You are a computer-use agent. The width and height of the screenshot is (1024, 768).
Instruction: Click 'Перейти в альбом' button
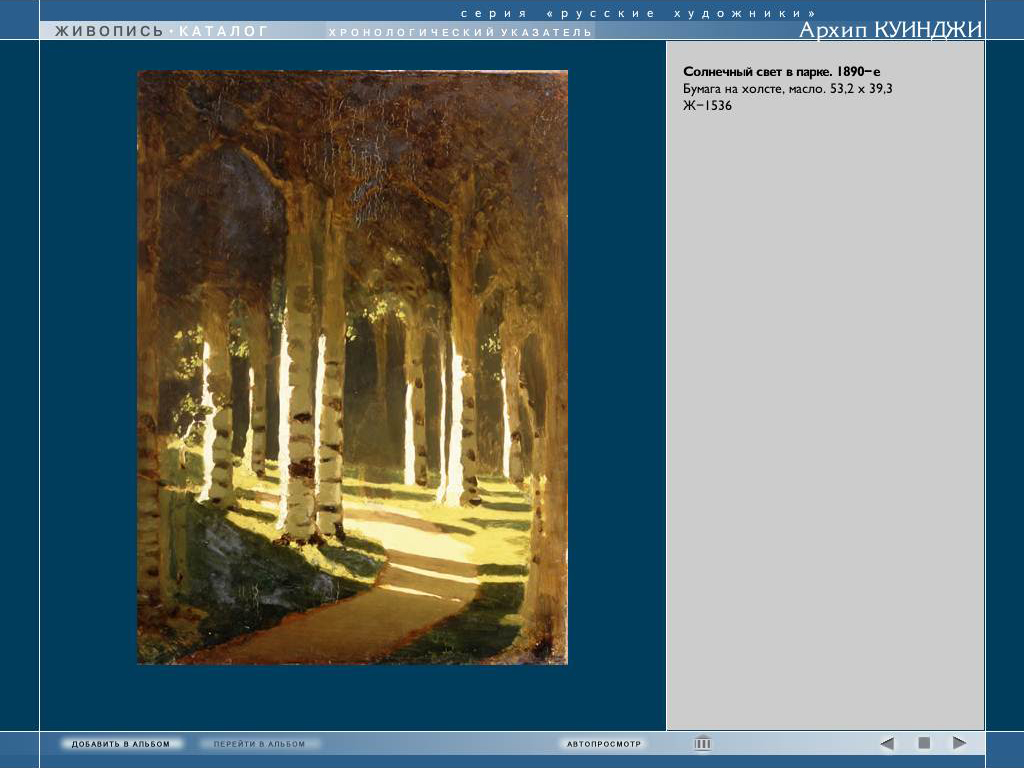[x=259, y=744]
